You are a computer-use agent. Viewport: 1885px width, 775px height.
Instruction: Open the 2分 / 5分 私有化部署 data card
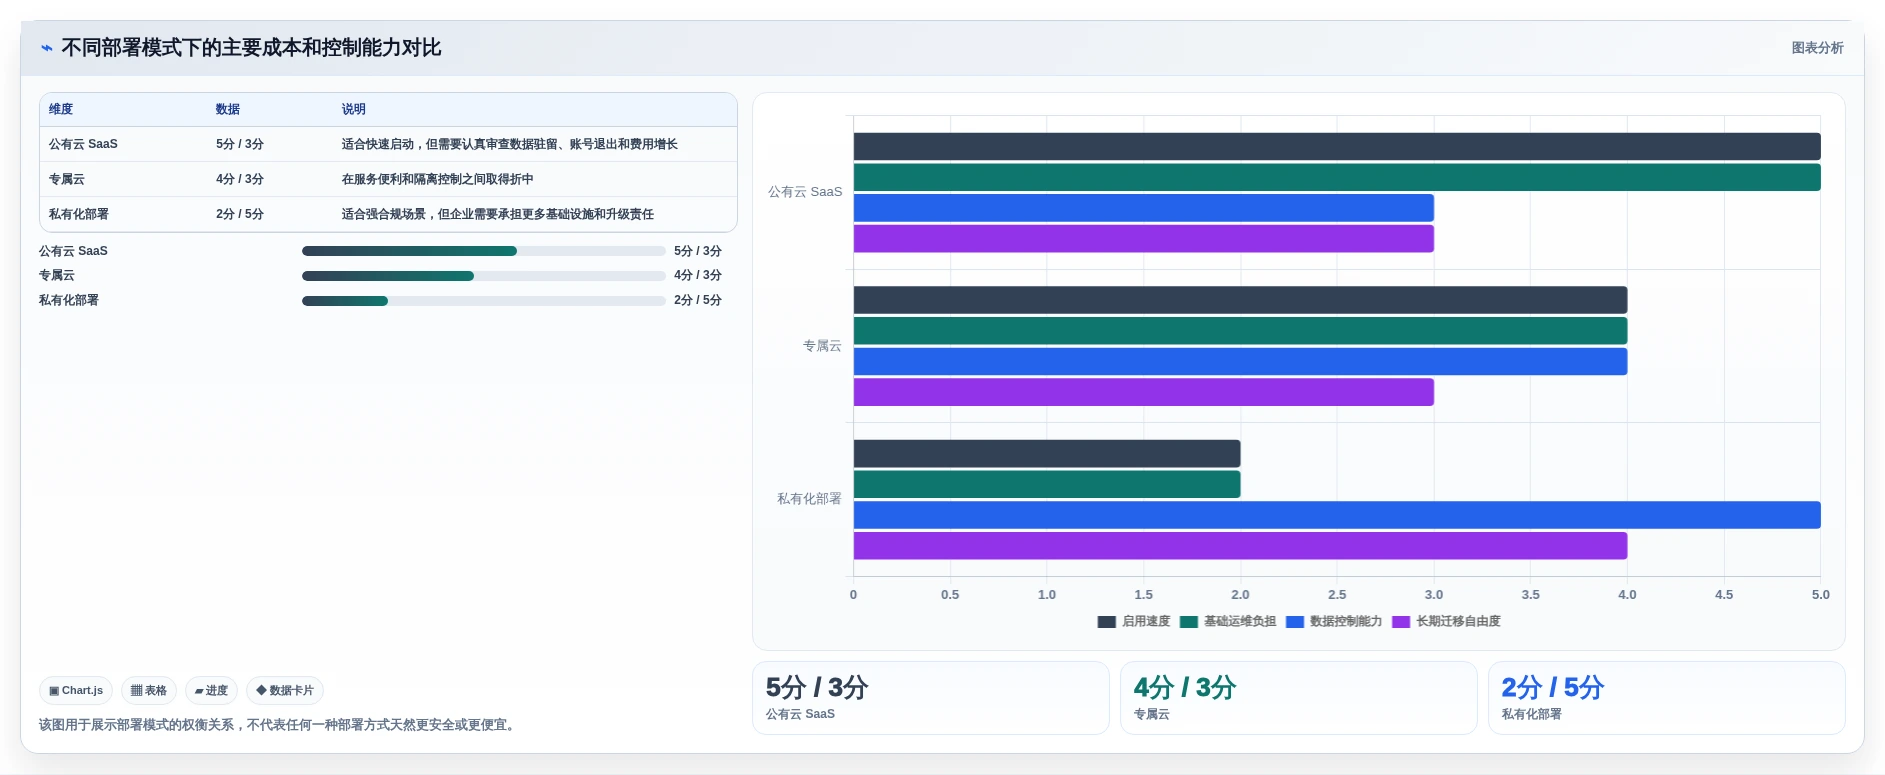[x=1666, y=698]
